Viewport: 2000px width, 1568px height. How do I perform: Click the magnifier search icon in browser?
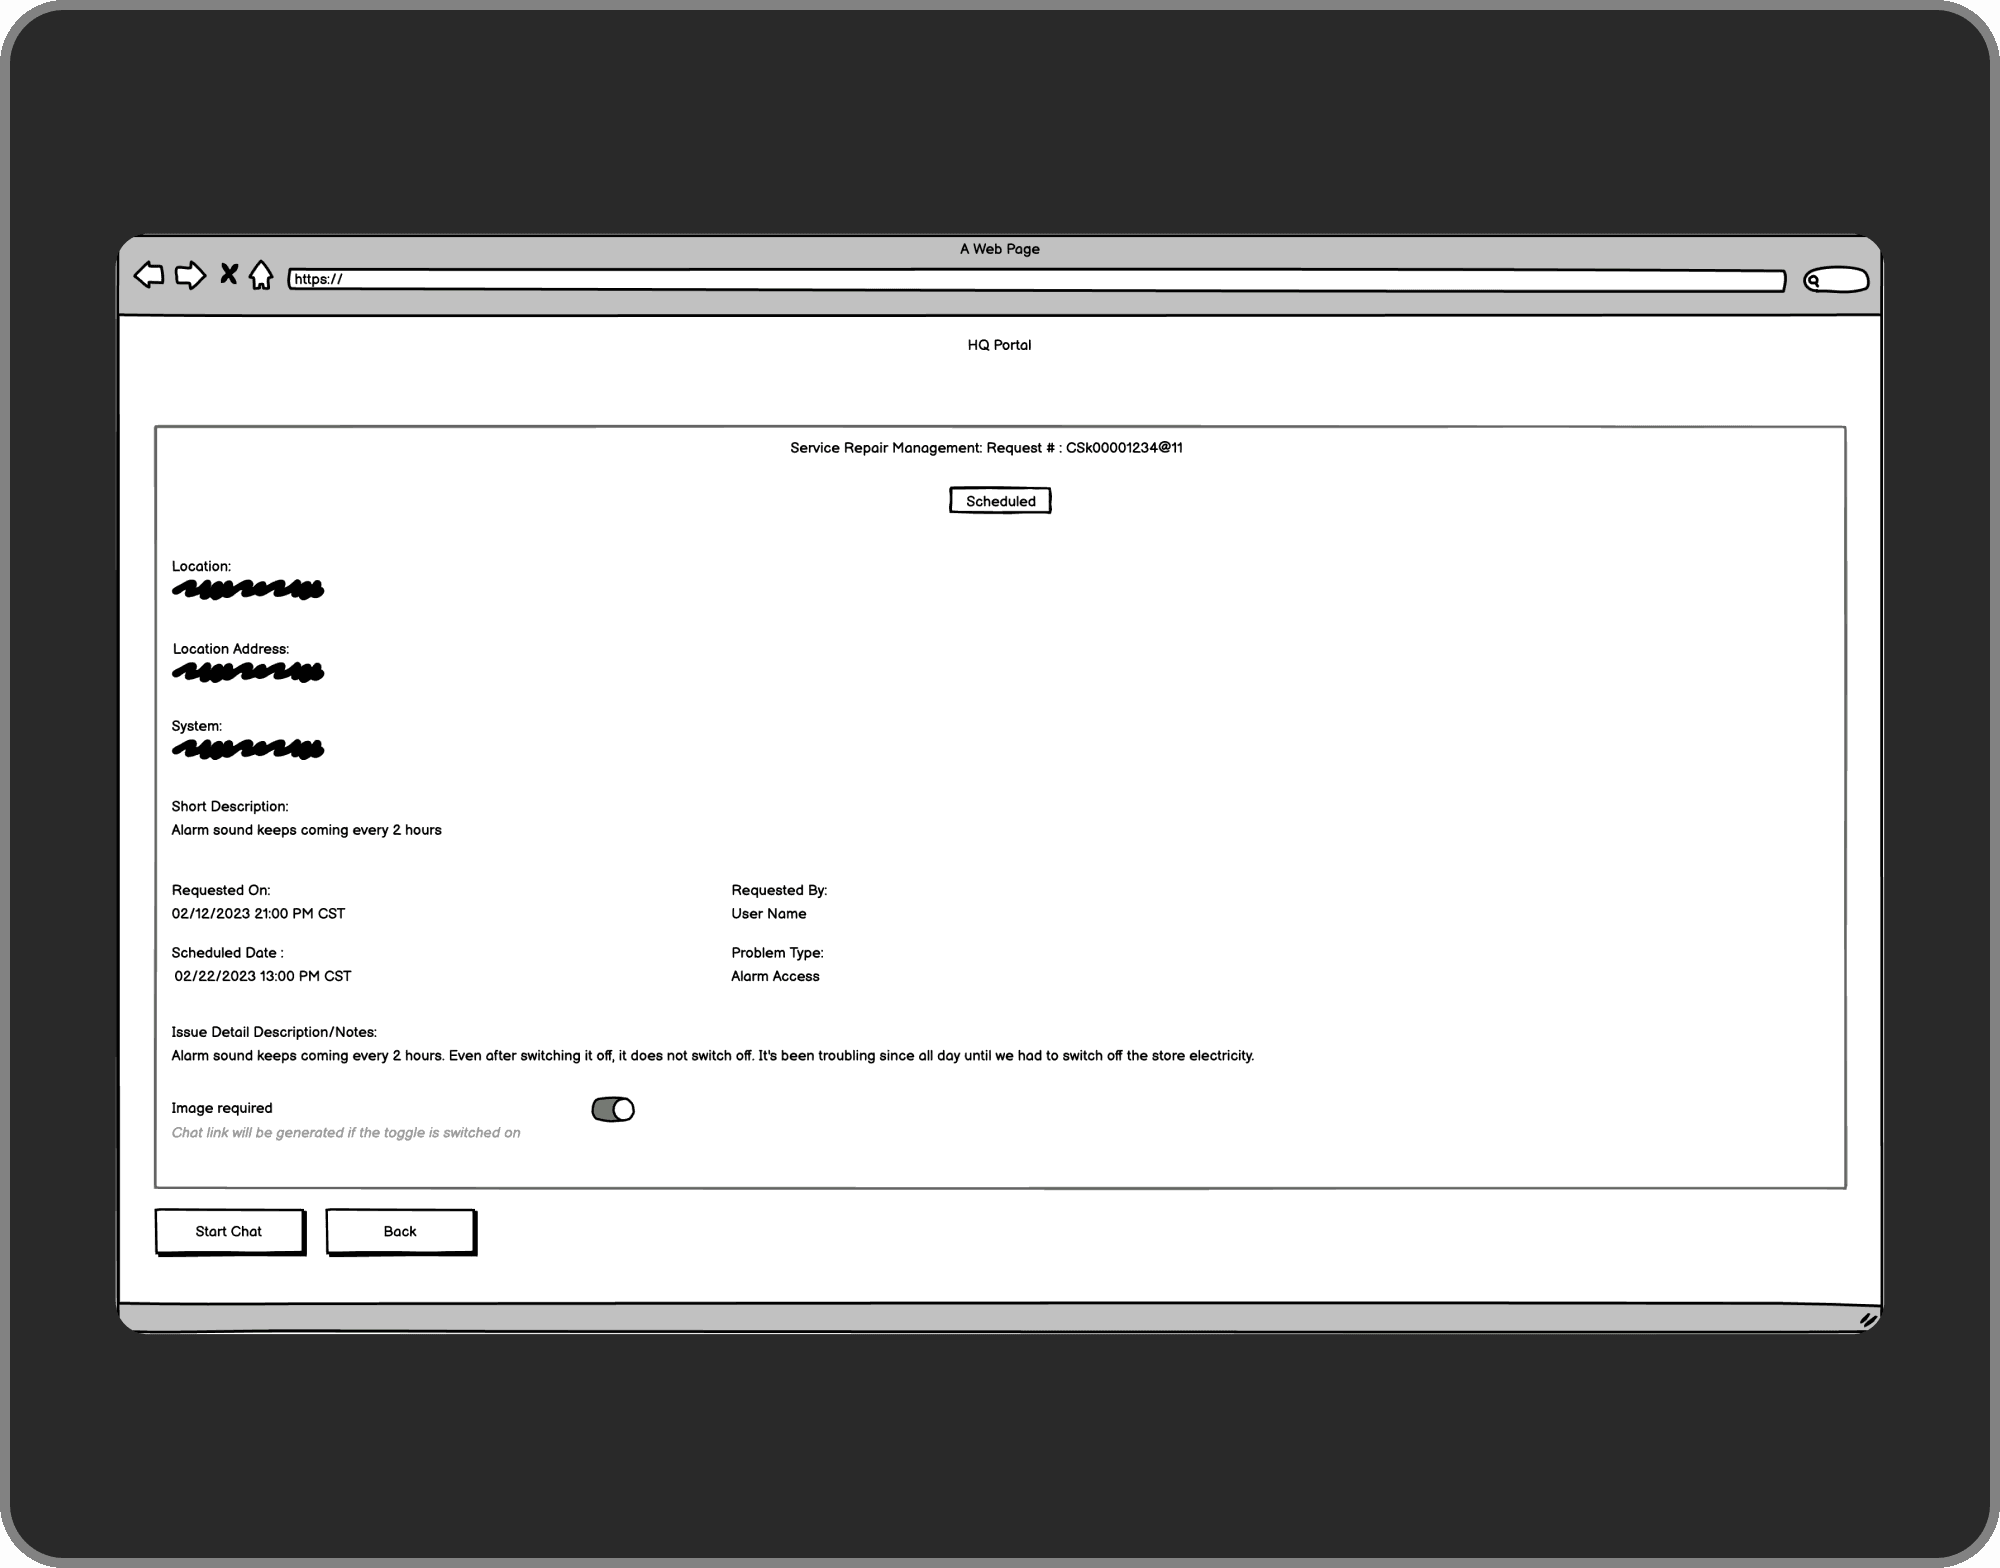click(x=1814, y=281)
